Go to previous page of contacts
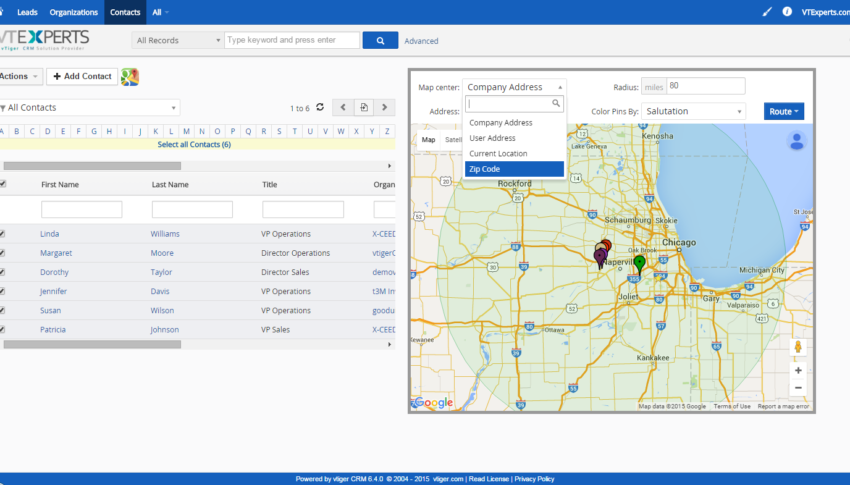The height and width of the screenshot is (485, 850). [x=343, y=107]
